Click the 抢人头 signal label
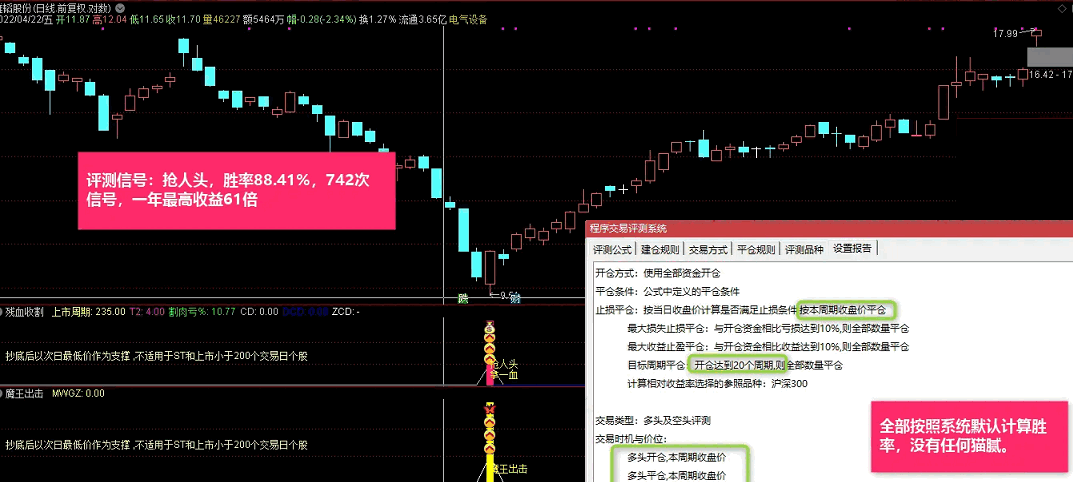Screen dimensions: 1073x482 (x=505, y=364)
